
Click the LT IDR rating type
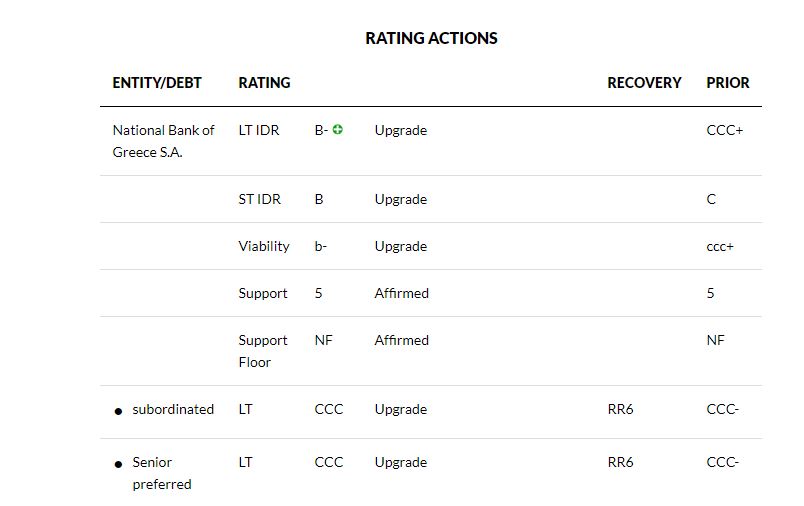(x=259, y=130)
